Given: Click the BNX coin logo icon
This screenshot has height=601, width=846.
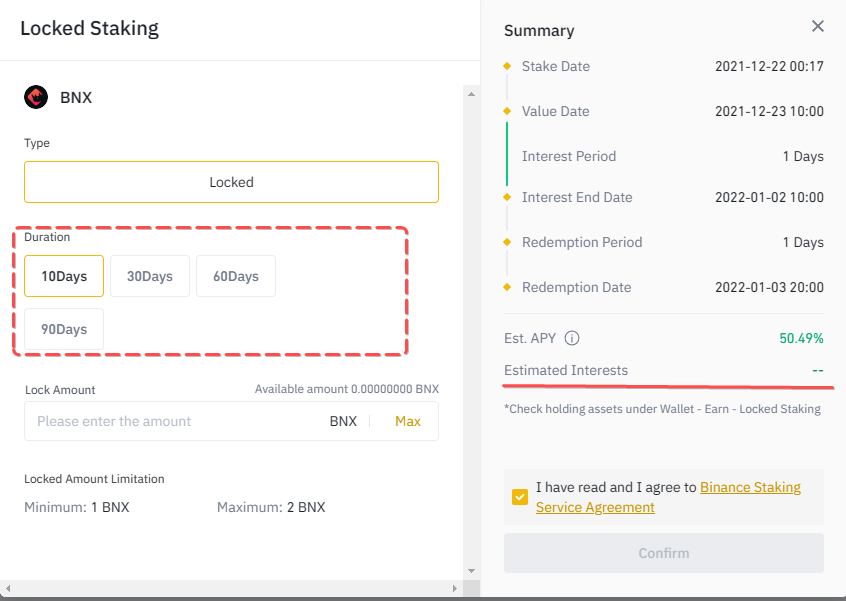Looking at the screenshot, I should (x=36, y=97).
